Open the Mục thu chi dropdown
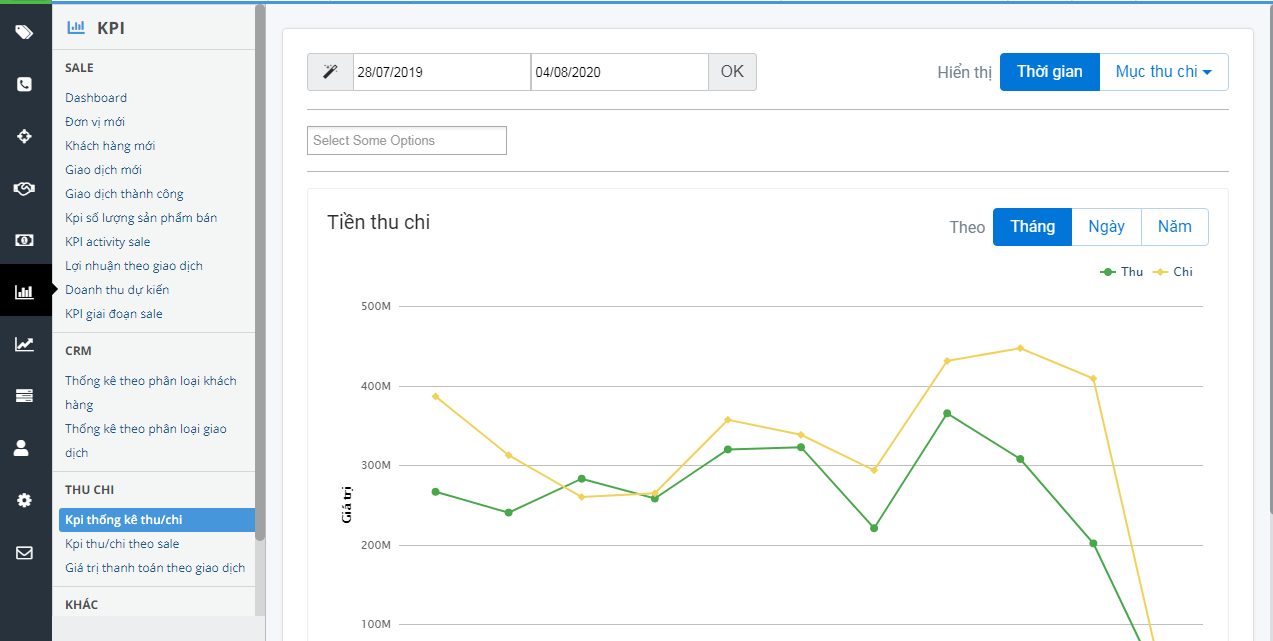This screenshot has height=641, width=1273. [1164, 72]
